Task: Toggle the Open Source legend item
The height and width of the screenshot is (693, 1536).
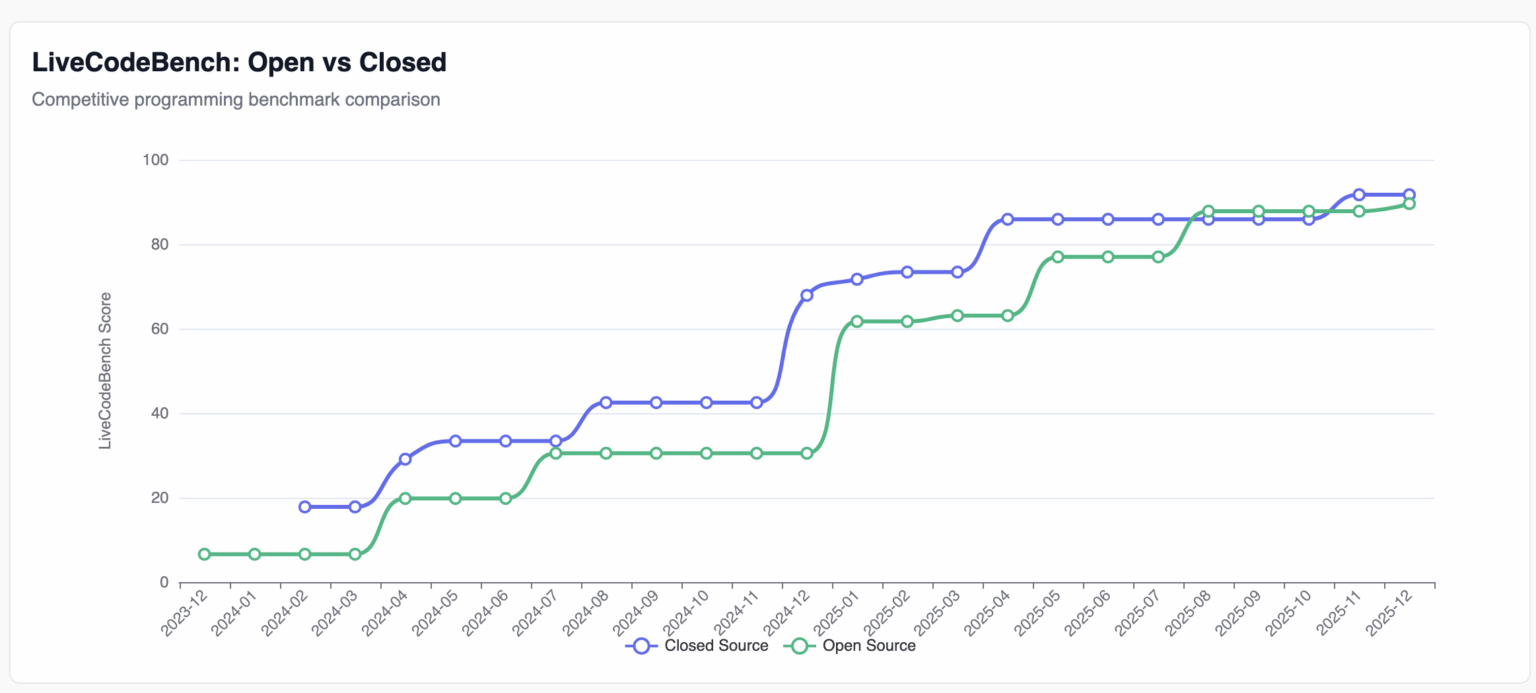Action: (849, 646)
